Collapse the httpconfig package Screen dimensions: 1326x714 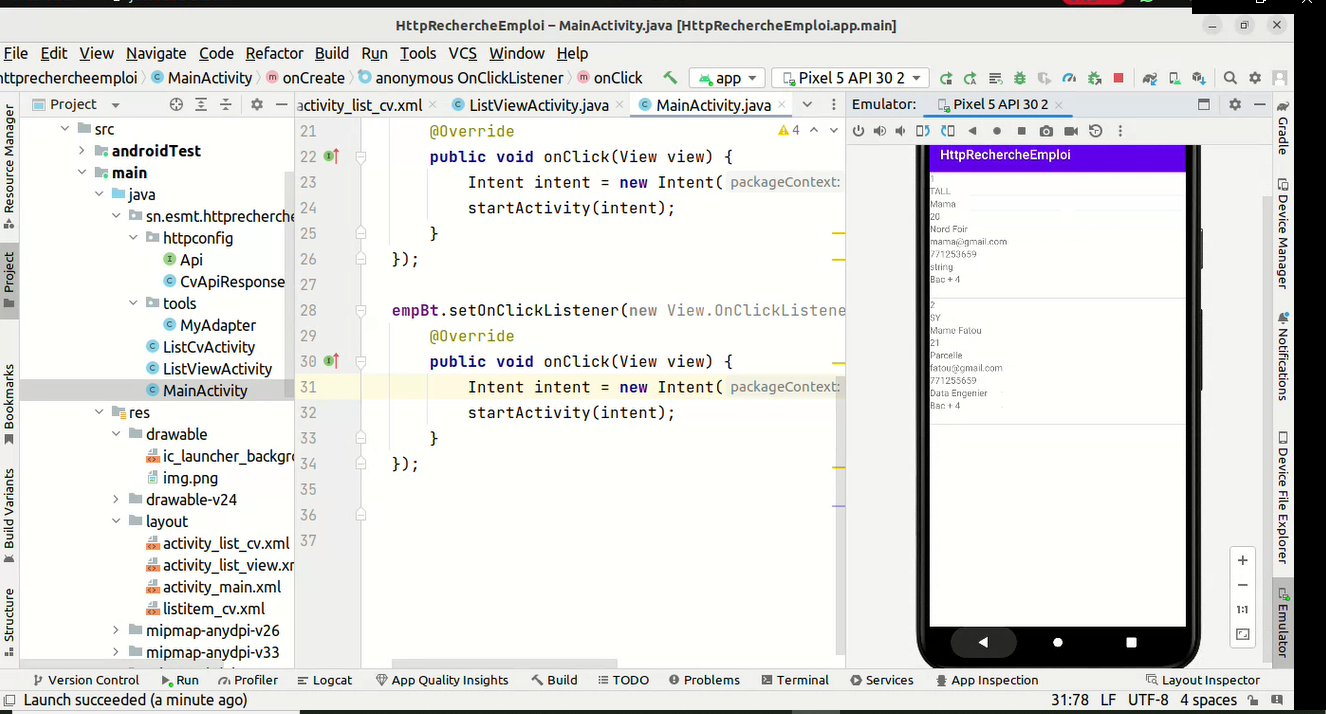(x=134, y=238)
